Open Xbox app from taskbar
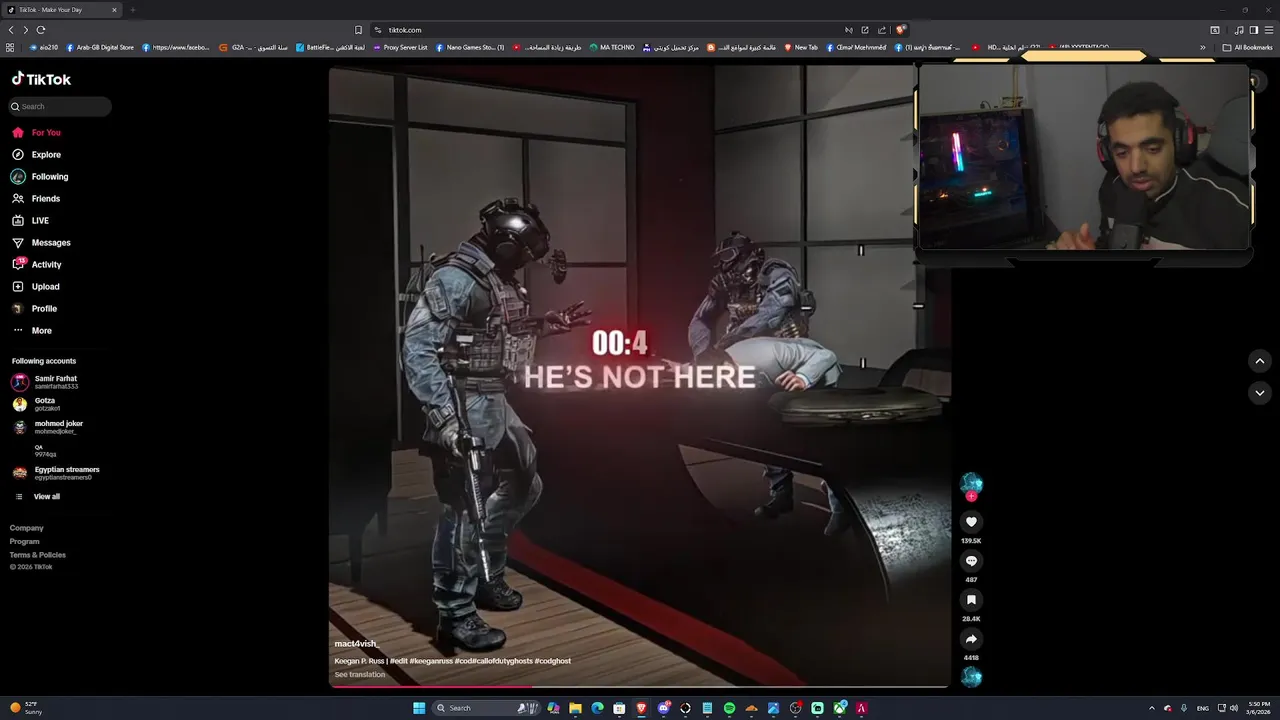1280x720 pixels. tap(839, 708)
